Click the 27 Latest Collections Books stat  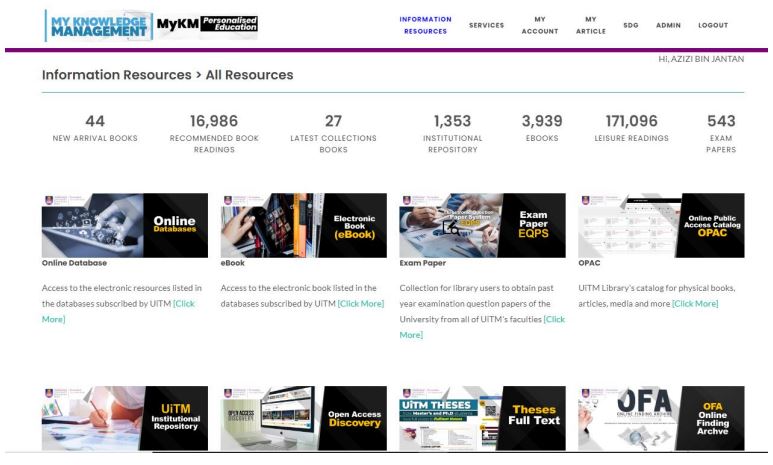333,134
